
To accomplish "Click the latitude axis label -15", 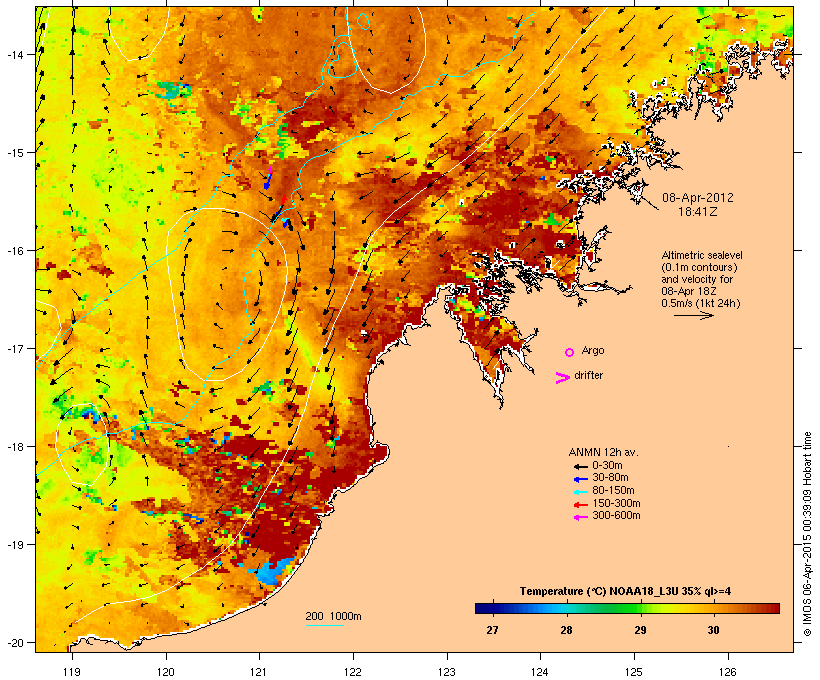I will [14, 153].
